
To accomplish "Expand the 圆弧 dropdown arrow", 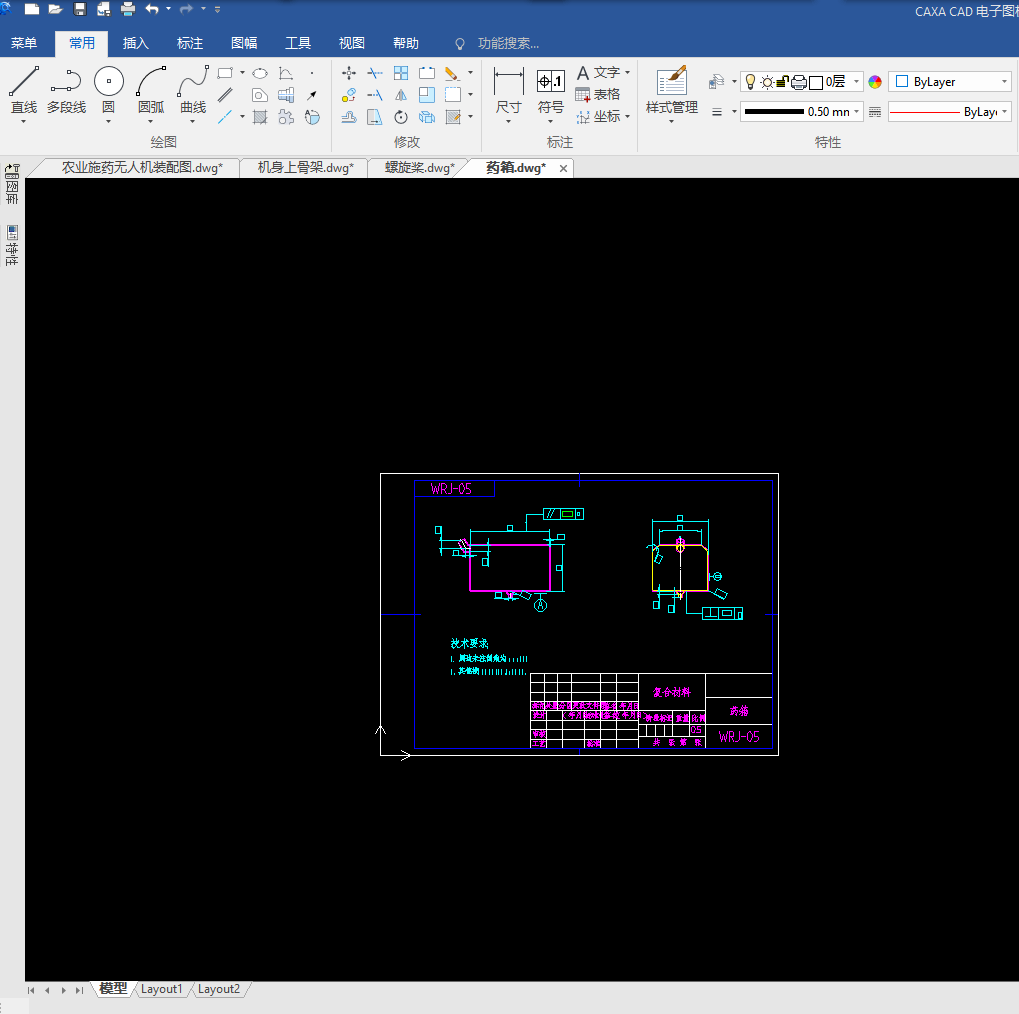I will pos(150,121).
